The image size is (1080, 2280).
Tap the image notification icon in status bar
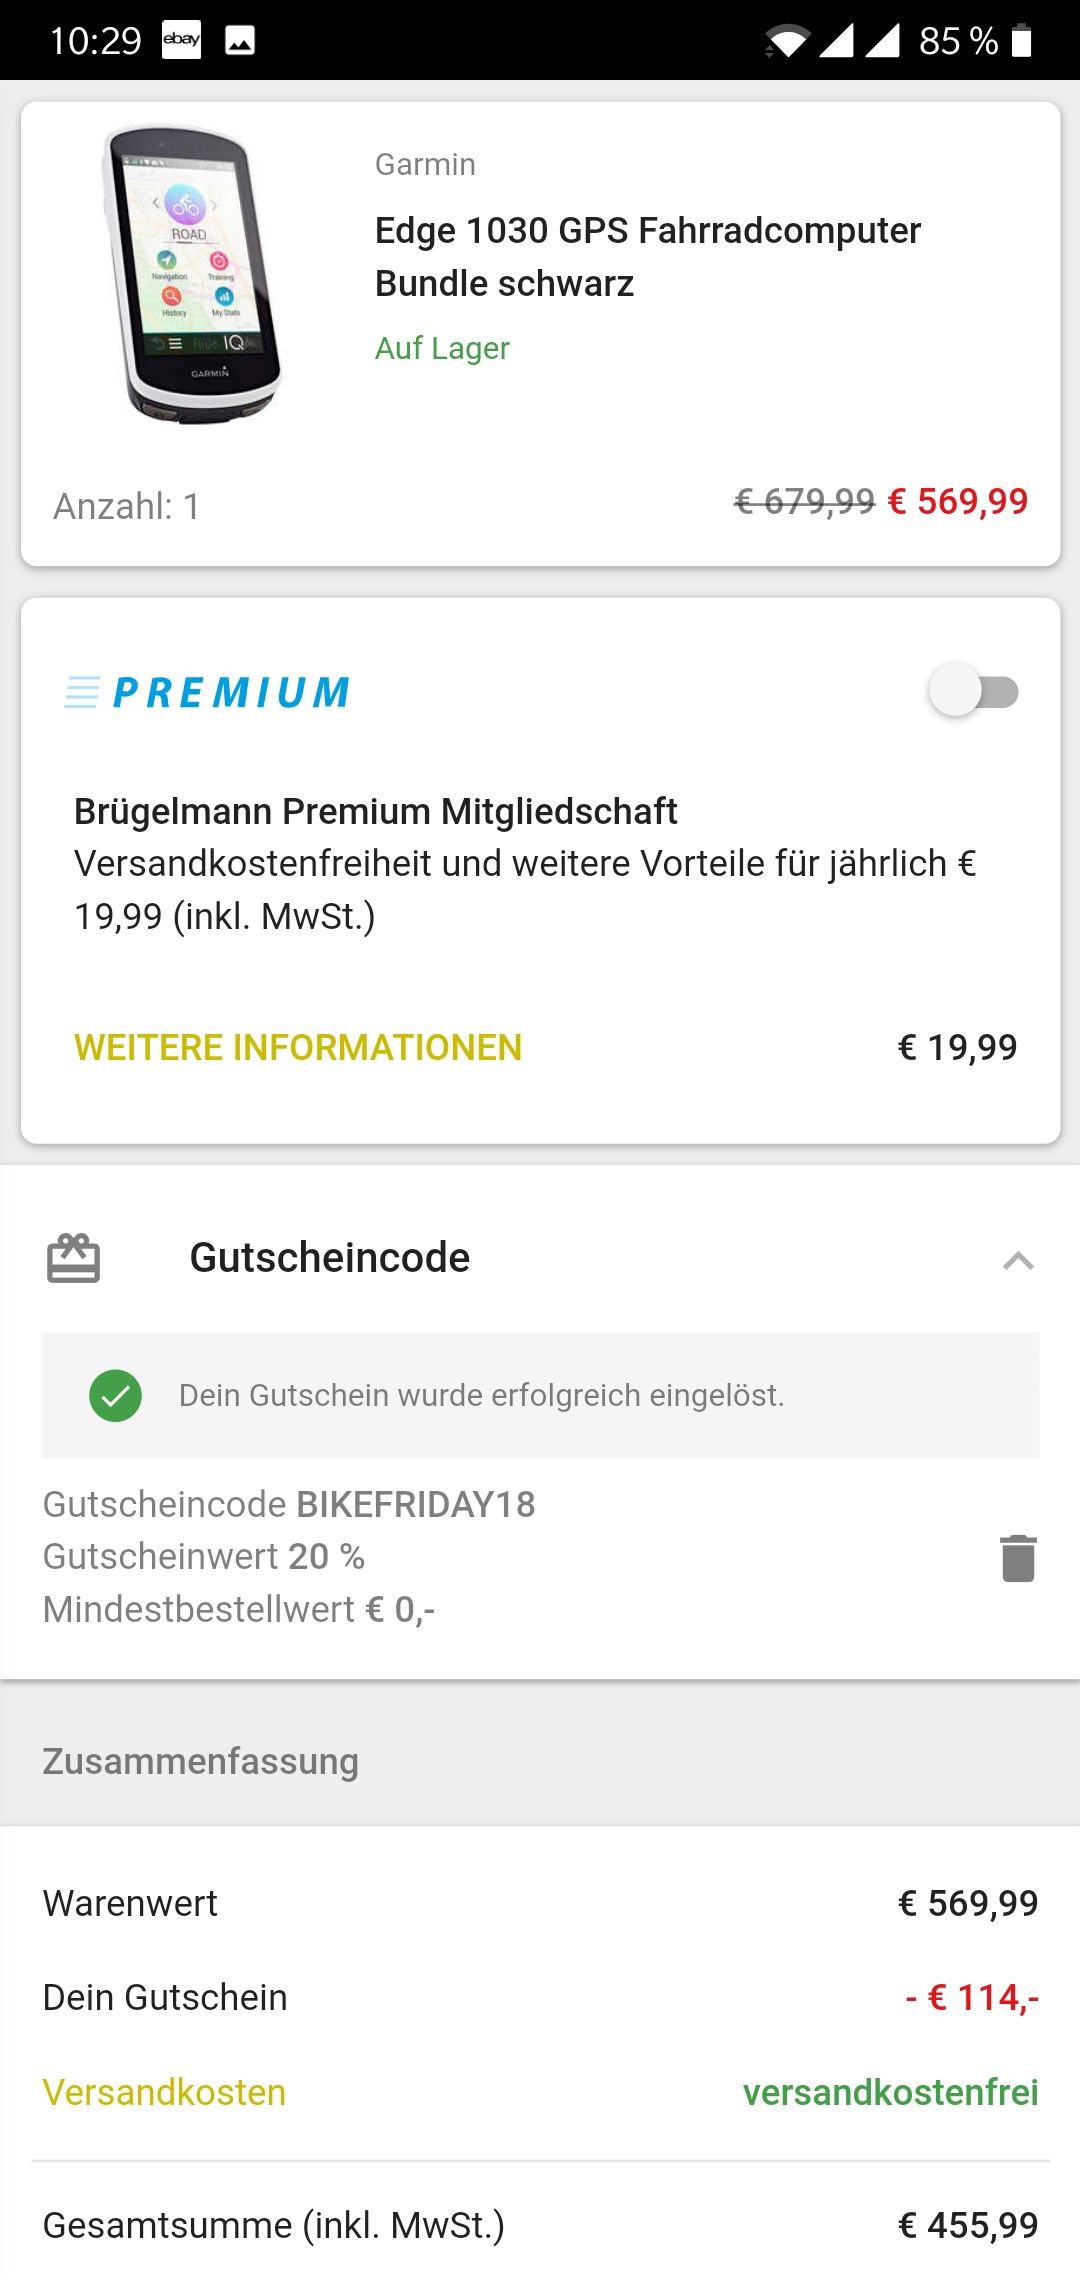[x=240, y=40]
